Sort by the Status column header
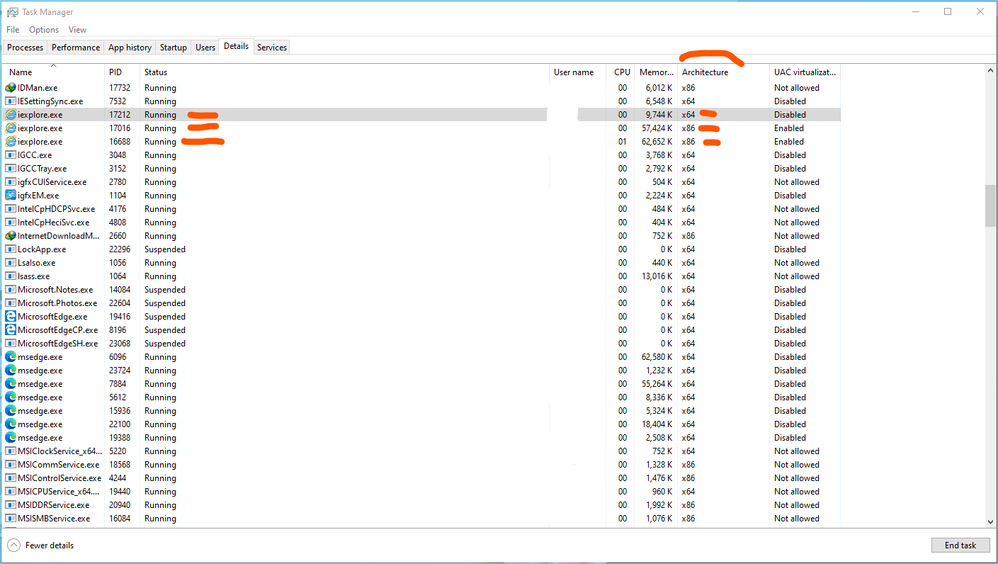Viewport: 998px width, 564px height. coord(344,72)
